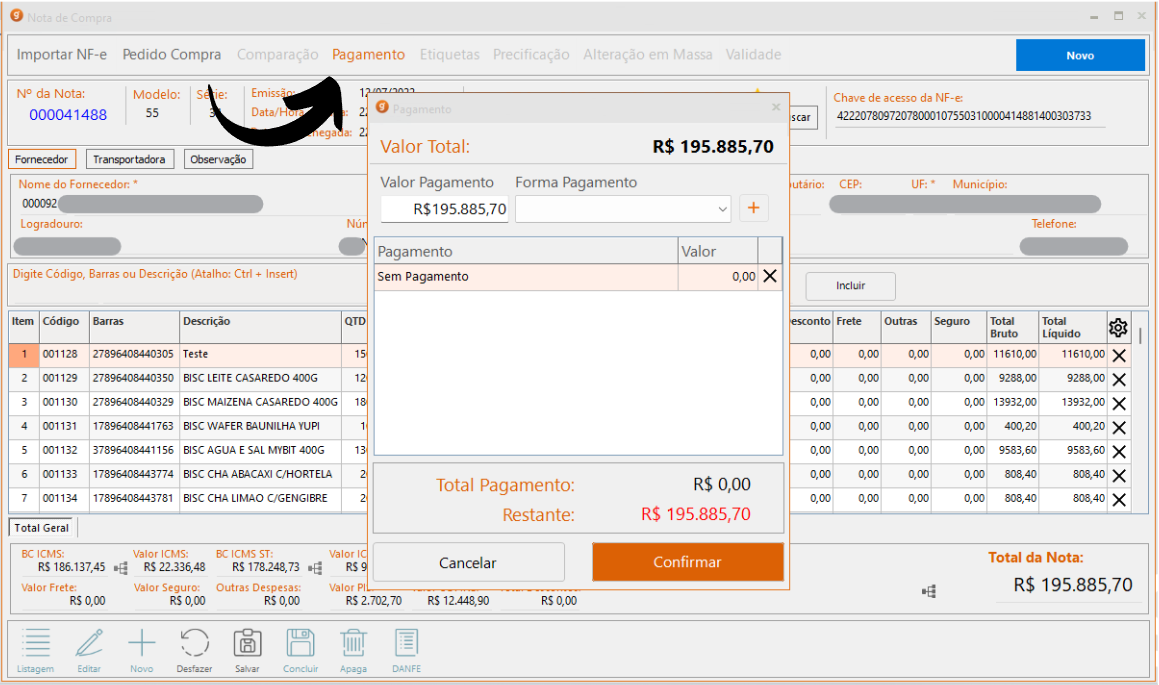
Task: Open the grid column settings gear
Action: click(1118, 328)
